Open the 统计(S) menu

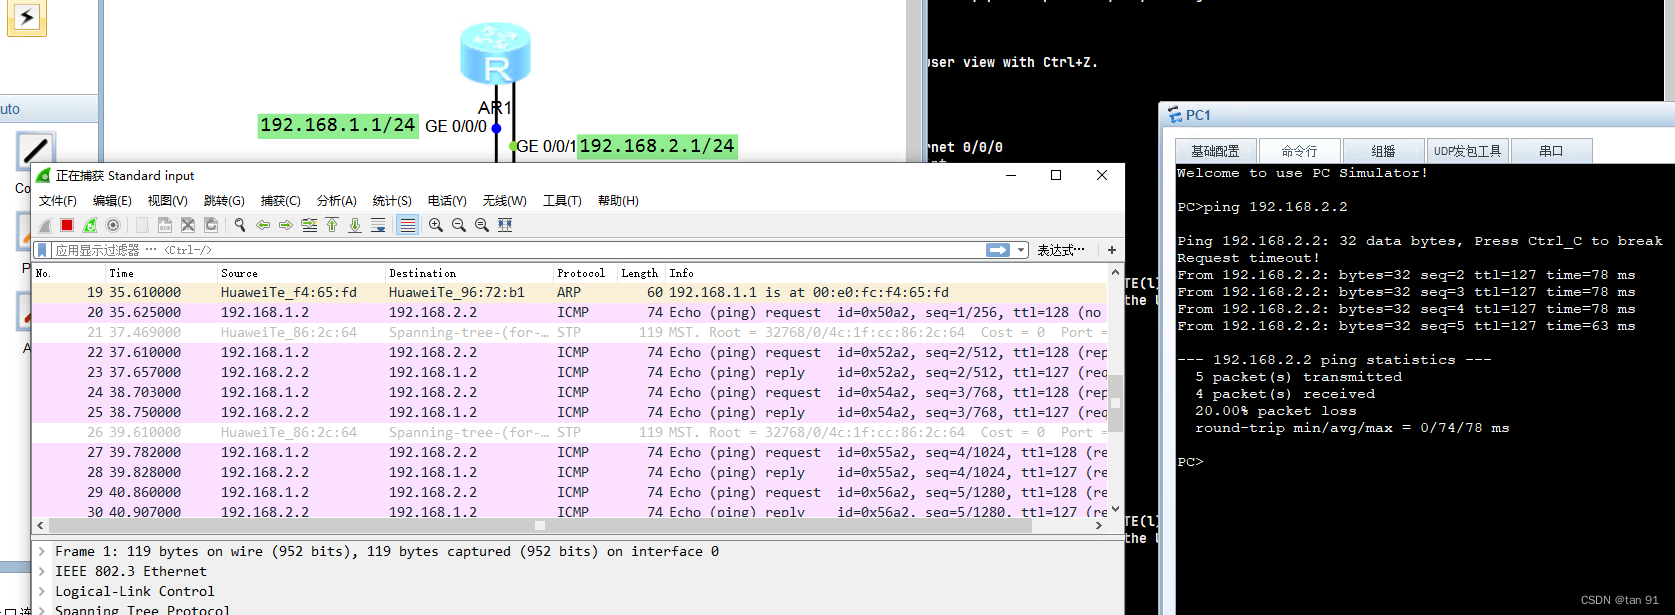pyautogui.click(x=392, y=201)
